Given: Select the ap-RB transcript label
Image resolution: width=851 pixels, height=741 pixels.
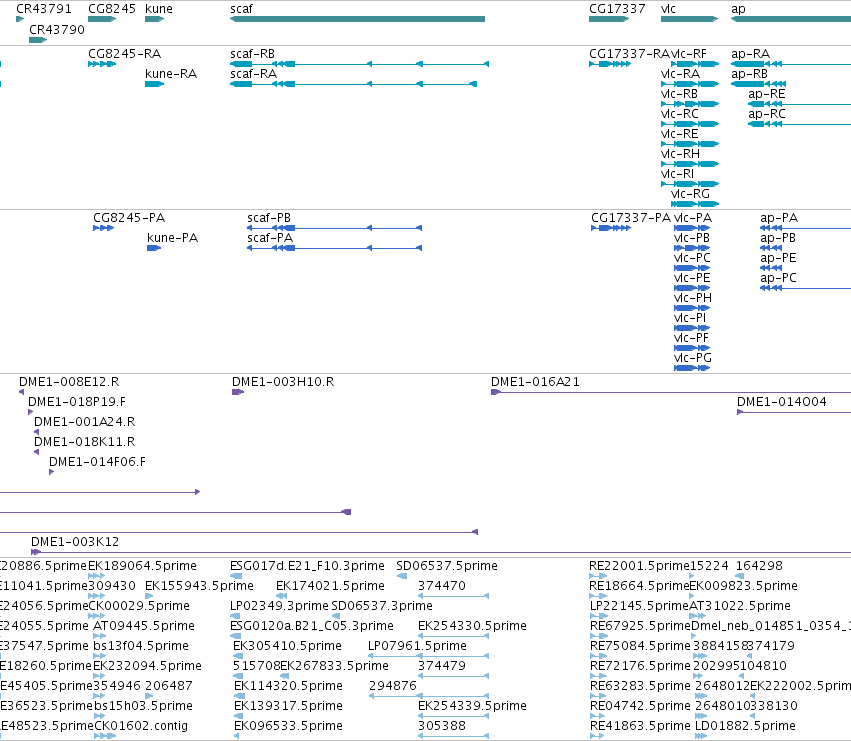Looking at the screenshot, I should [750, 74].
